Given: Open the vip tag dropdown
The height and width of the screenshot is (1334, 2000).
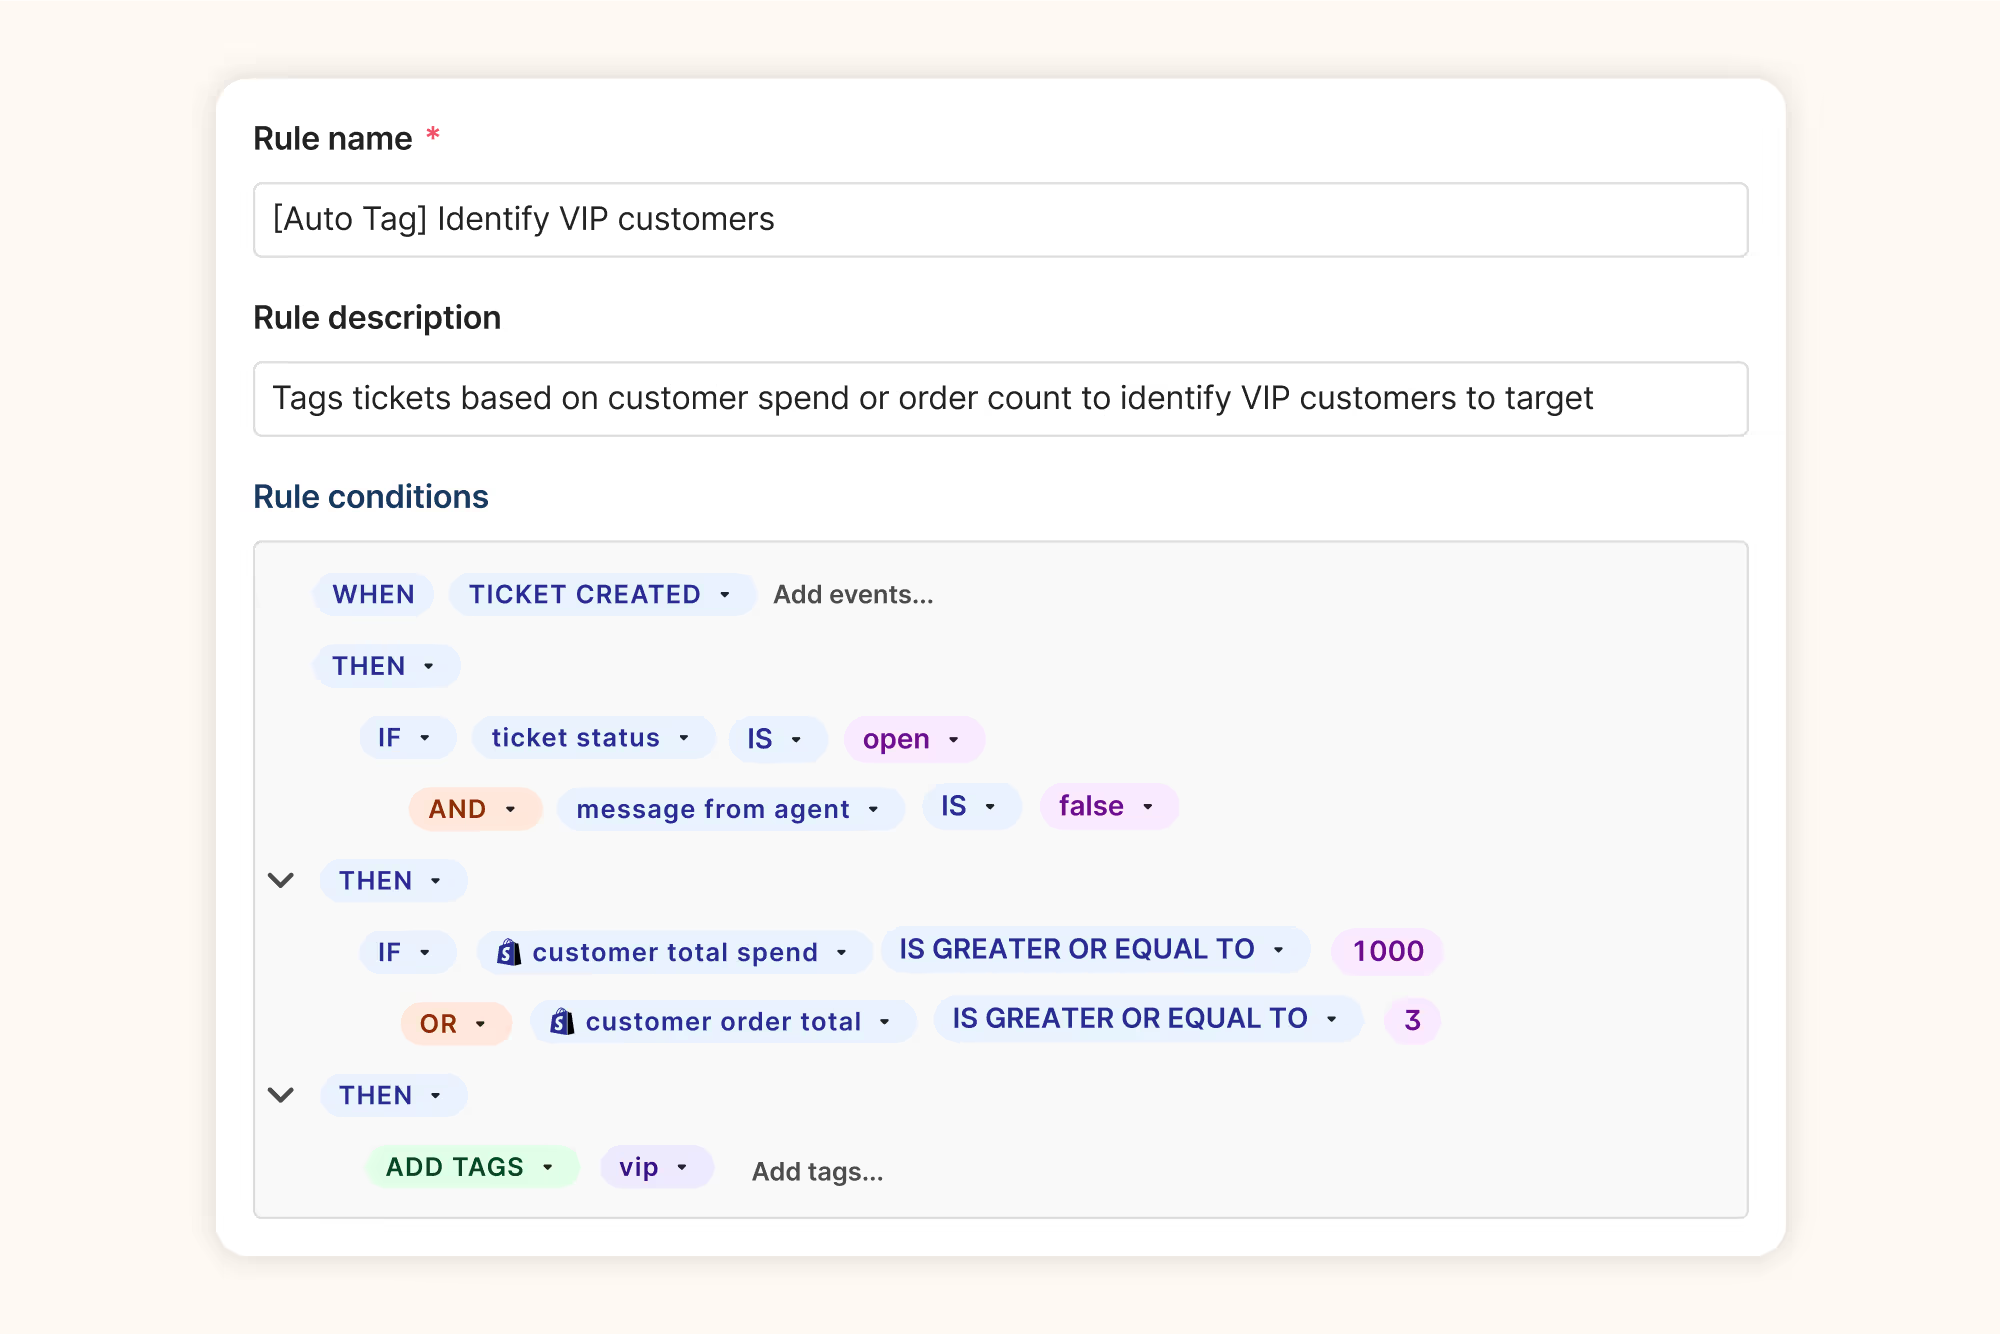Looking at the screenshot, I should (x=655, y=1167).
